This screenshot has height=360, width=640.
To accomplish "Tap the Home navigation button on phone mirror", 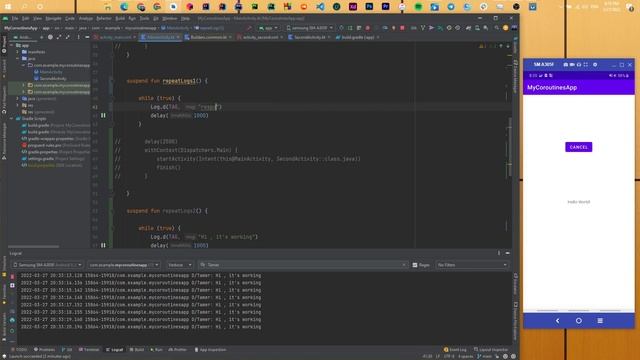I will click(579, 321).
